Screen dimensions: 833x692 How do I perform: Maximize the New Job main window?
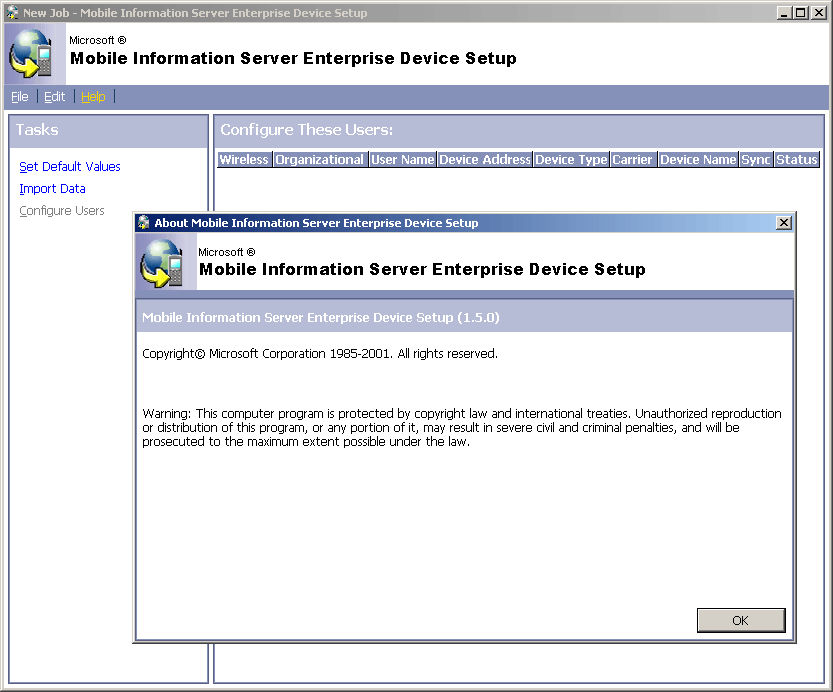tap(801, 12)
